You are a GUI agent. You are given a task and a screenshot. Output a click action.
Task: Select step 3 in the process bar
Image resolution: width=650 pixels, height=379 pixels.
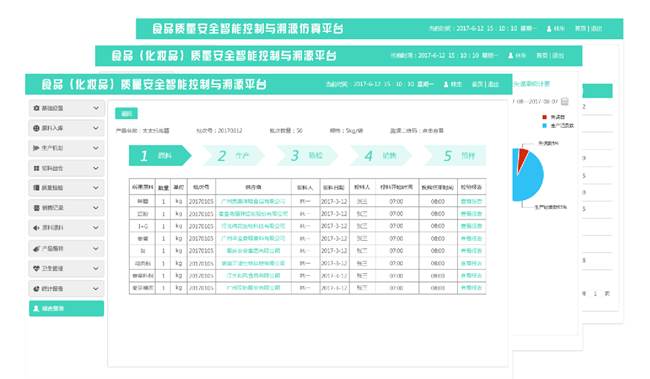[x=307, y=155]
